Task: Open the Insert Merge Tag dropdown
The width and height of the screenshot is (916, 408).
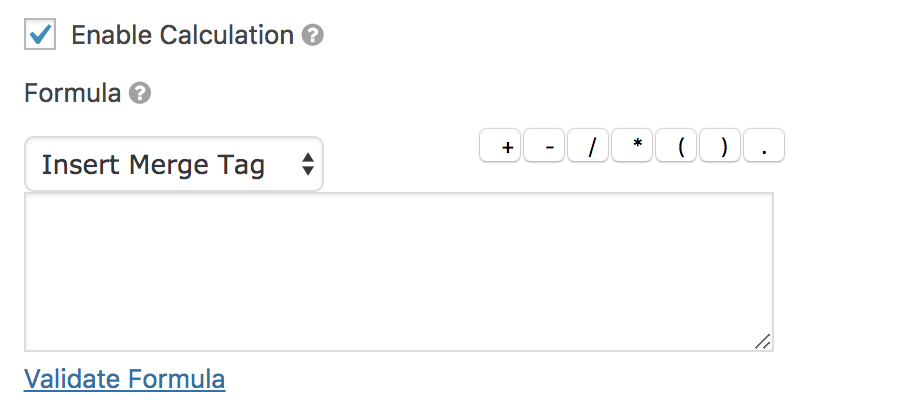Action: coord(174,164)
